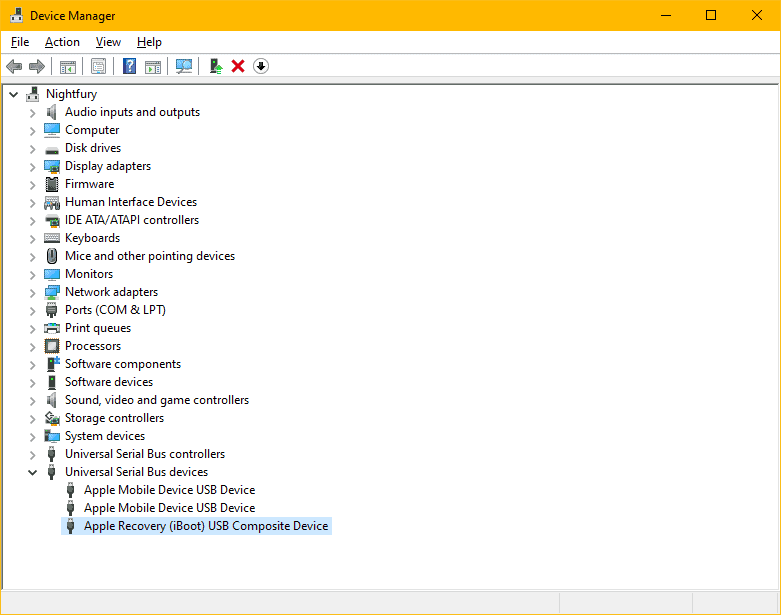781x615 pixels.
Task: Click the System devices folder icon
Action: (52, 436)
